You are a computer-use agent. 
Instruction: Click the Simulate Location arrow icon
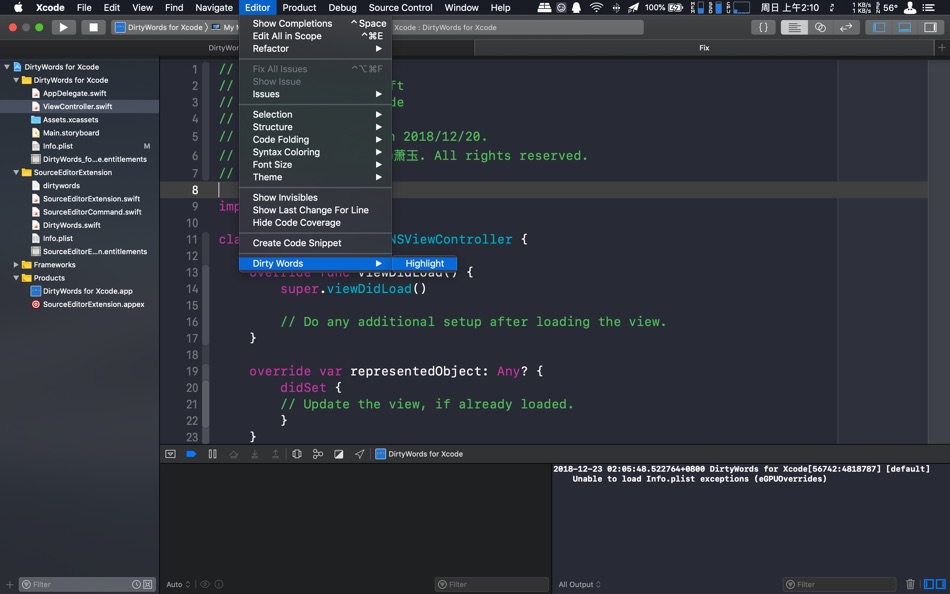pyautogui.click(x=359, y=454)
